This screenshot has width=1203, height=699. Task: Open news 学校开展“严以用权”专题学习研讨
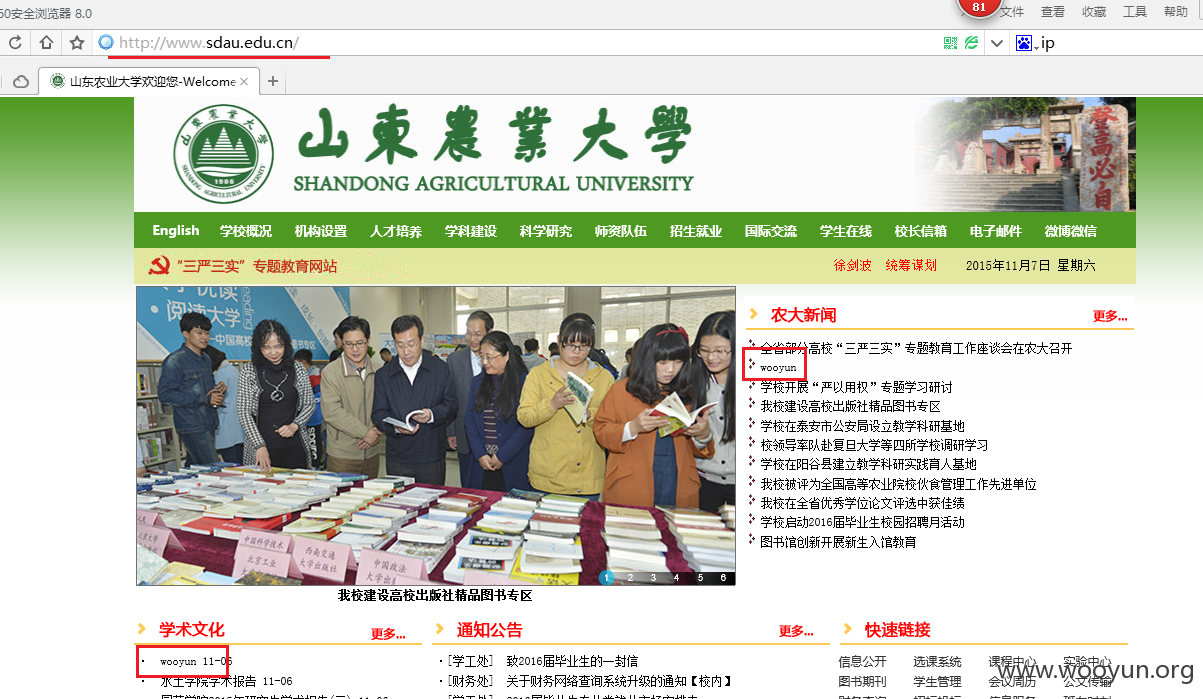pos(856,387)
